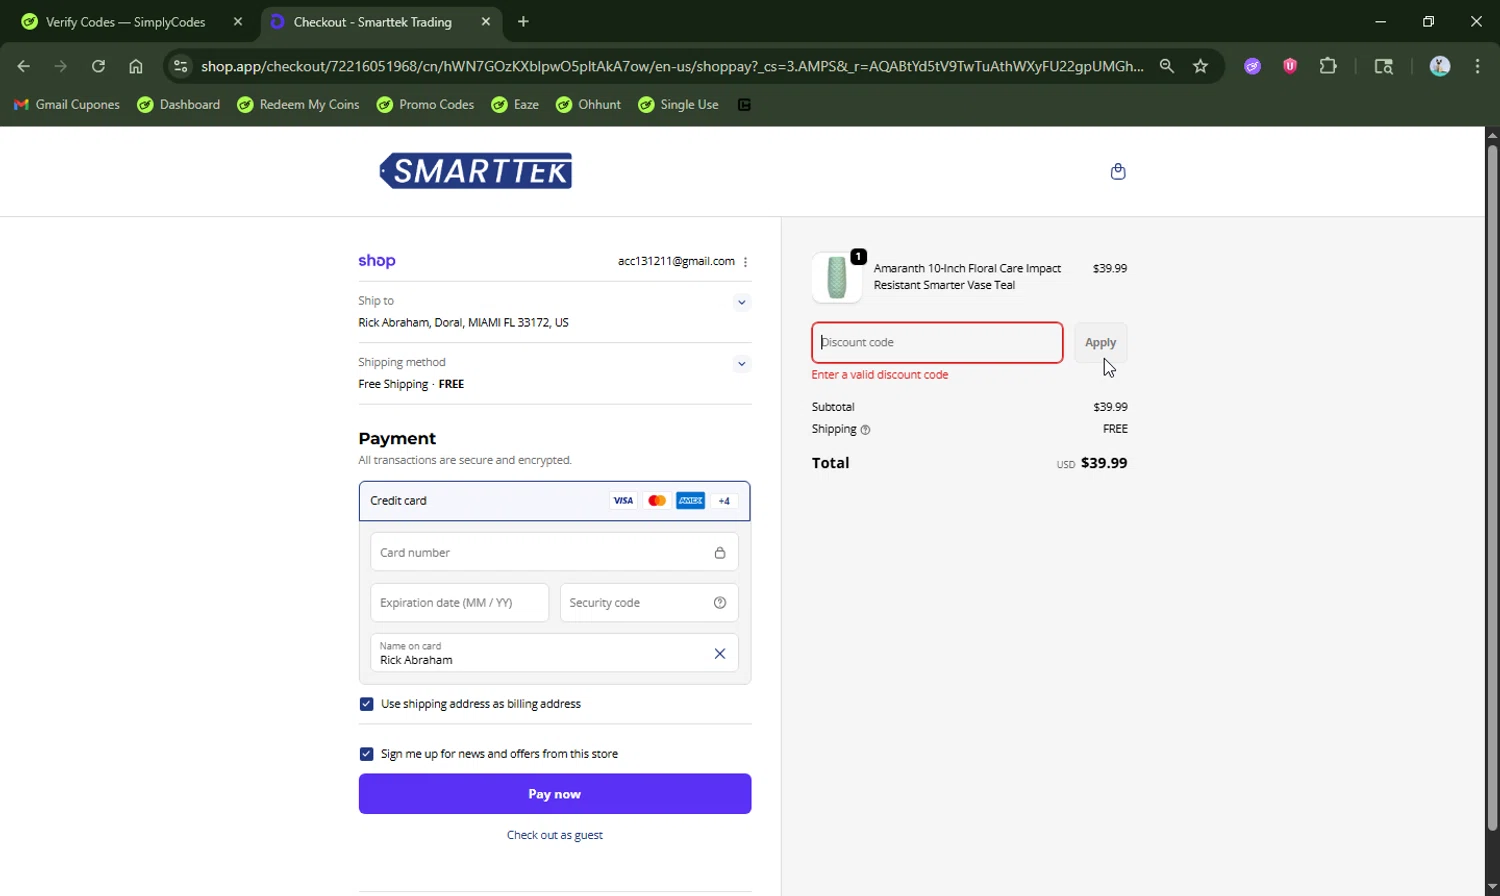Open the Extensions puzzle menu
Viewport: 1500px width, 896px height.
click(1328, 66)
